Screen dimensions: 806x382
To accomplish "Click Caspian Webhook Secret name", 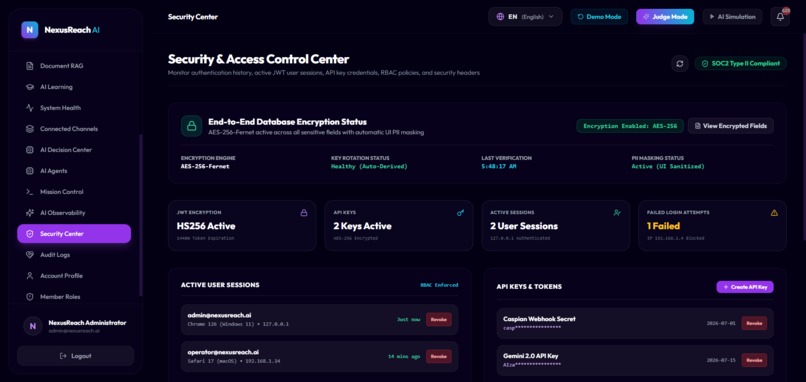I will tap(539, 319).
